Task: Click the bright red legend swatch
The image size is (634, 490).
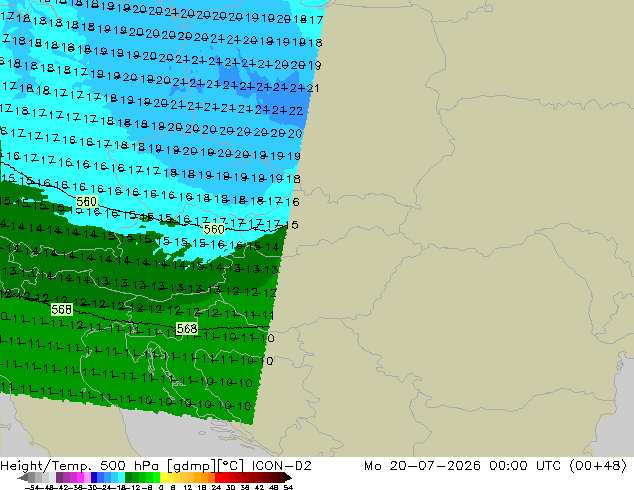Action: [x=218, y=477]
